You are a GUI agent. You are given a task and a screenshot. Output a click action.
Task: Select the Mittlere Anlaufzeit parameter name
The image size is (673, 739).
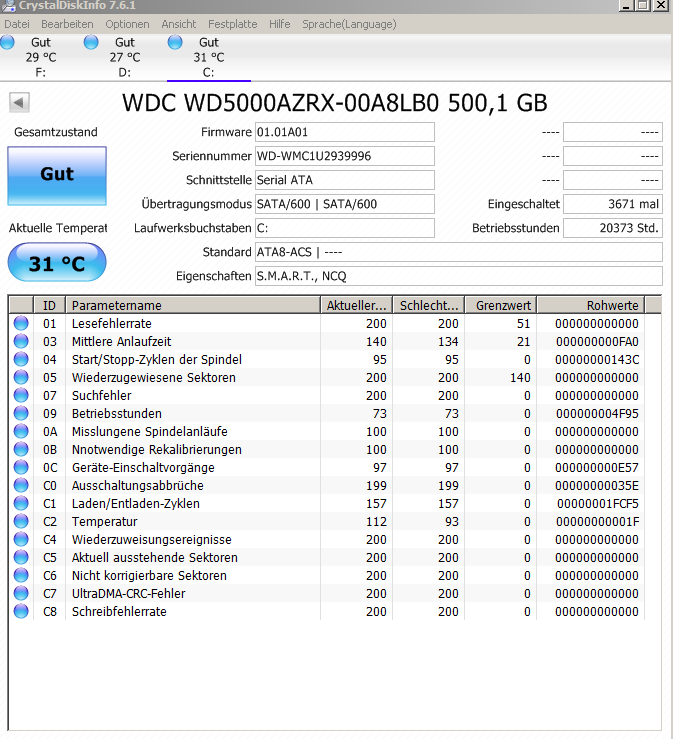pos(122,342)
